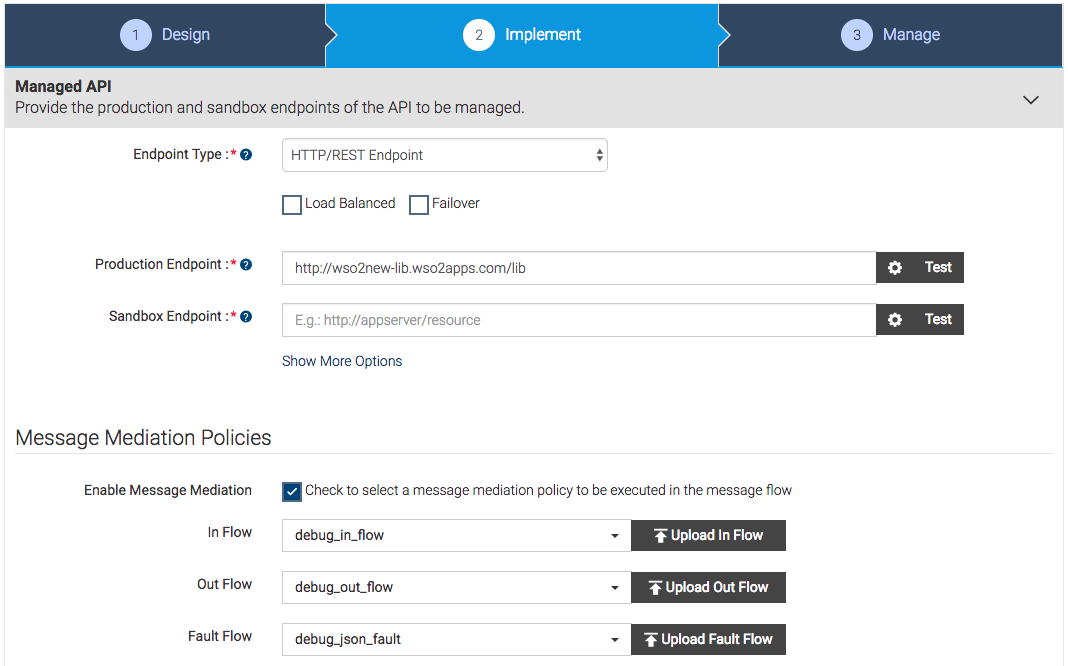Check the Failover checkbox
The image size is (1068, 666).
(x=419, y=204)
